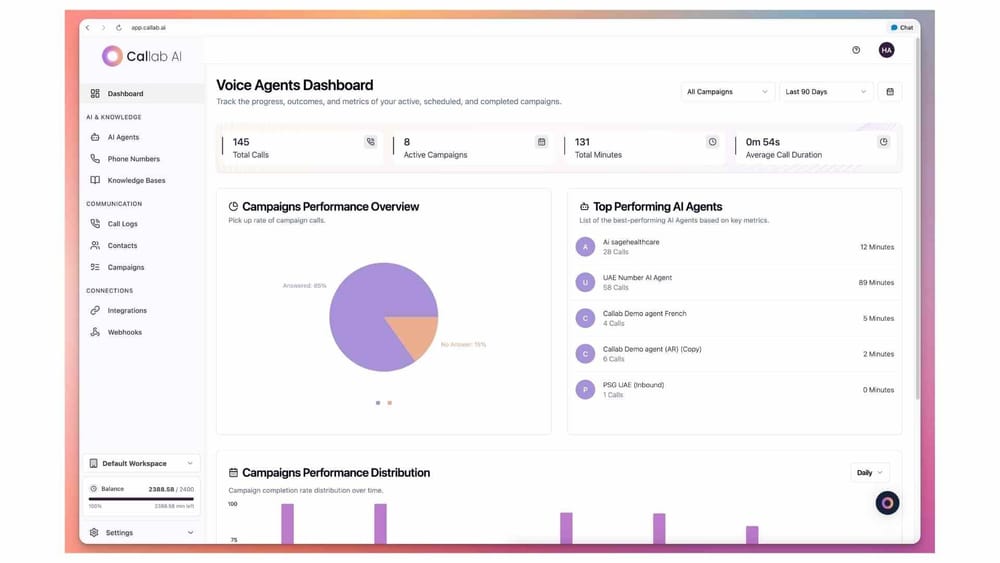Expand the Default Workspace selector
This screenshot has height=563, width=1000.
pyautogui.click(x=142, y=463)
